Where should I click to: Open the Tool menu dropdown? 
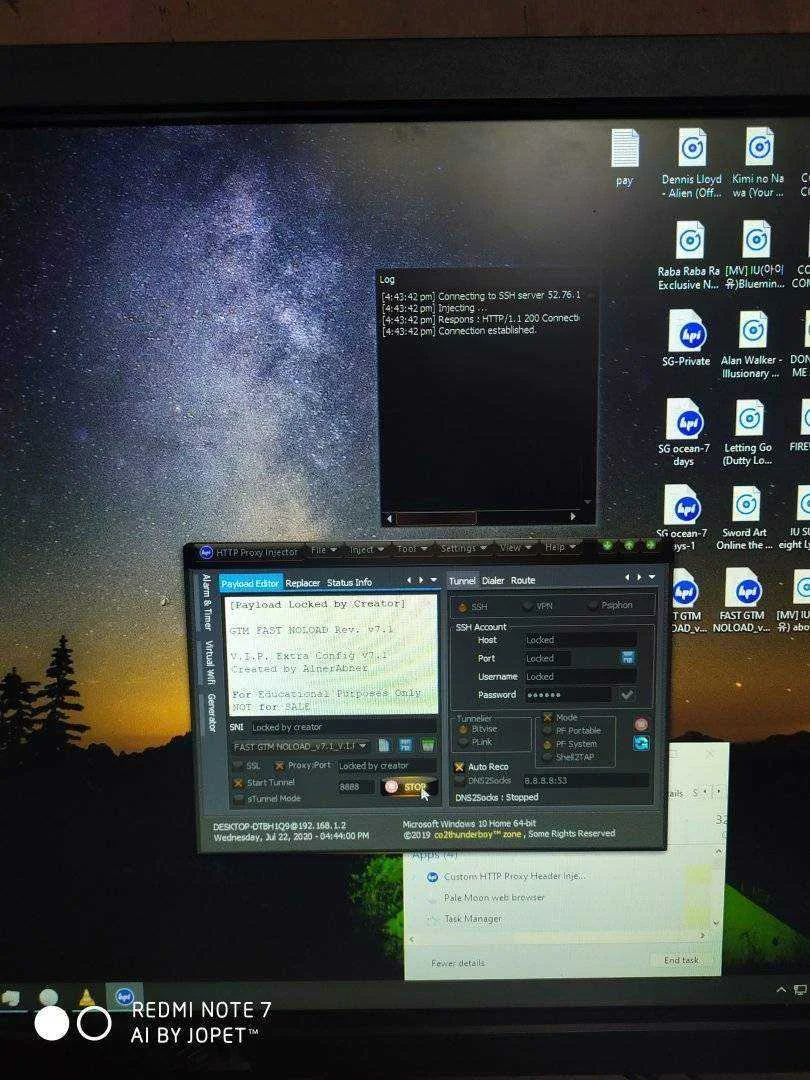click(x=412, y=548)
